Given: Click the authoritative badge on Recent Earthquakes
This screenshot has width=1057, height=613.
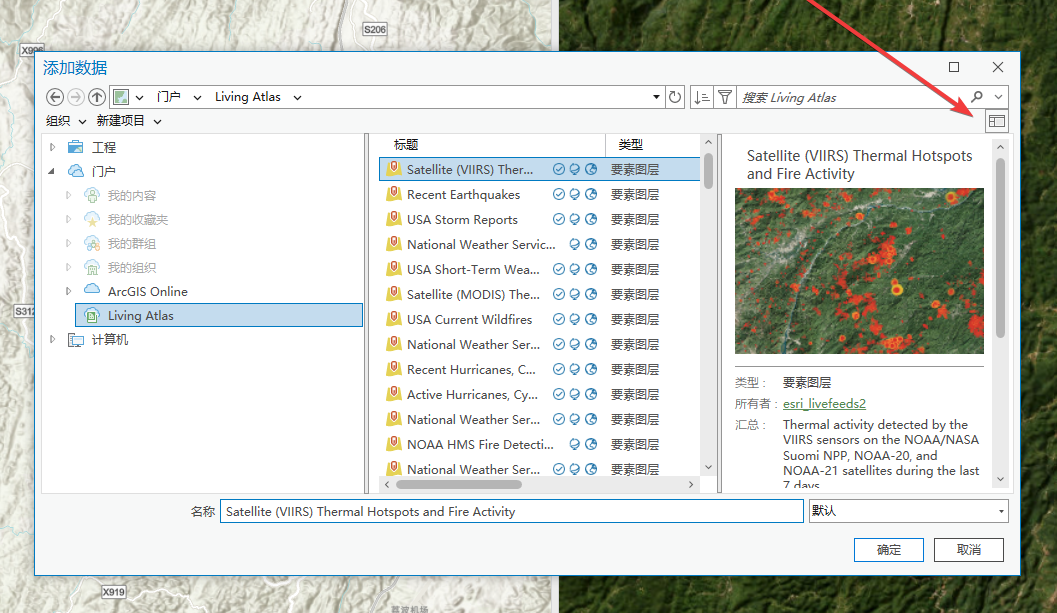Looking at the screenshot, I should click(x=559, y=194).
